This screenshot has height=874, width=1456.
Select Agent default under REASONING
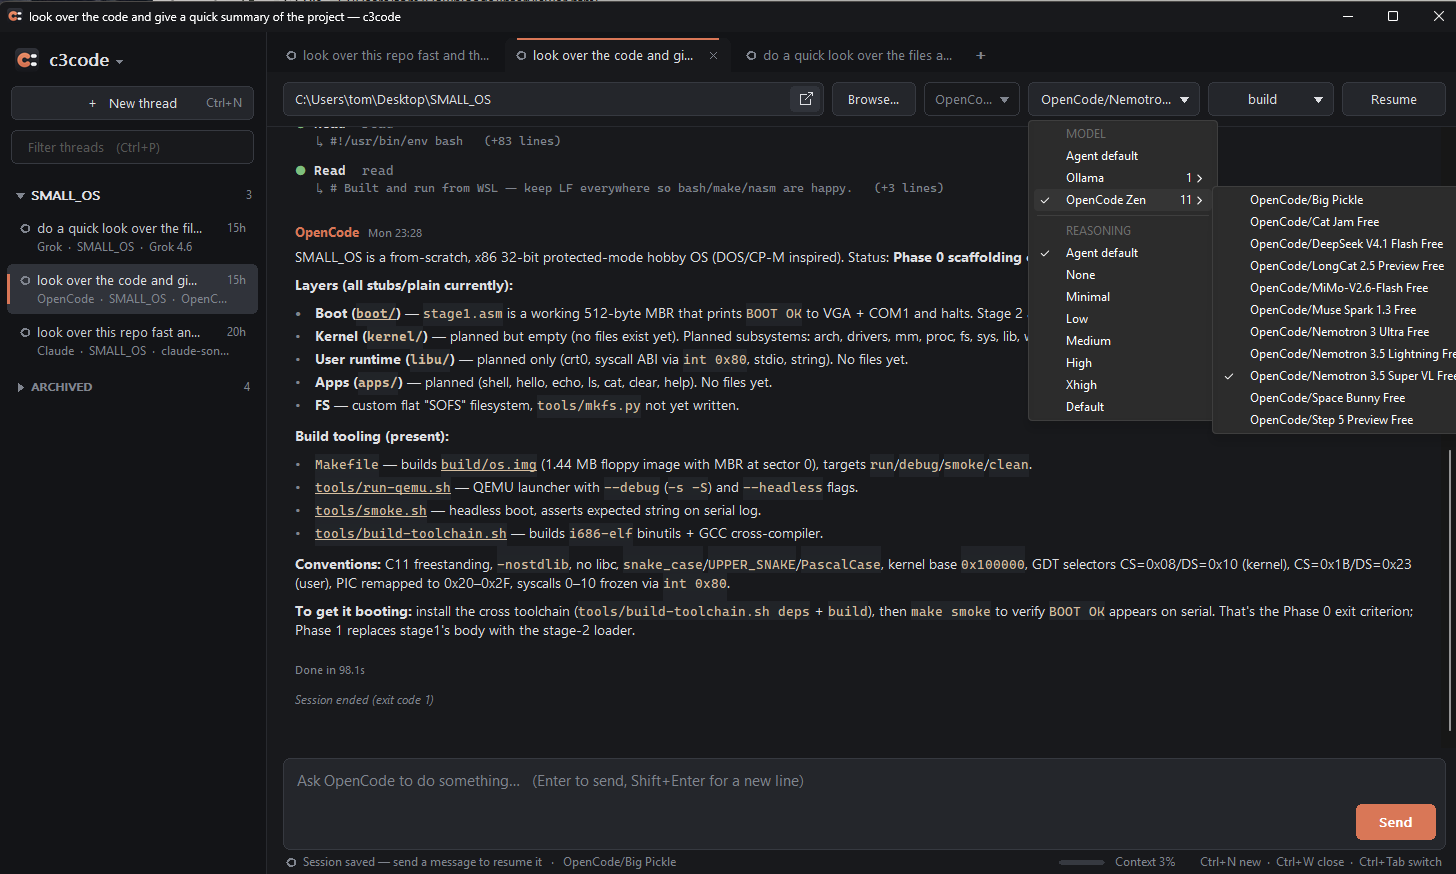pos(1122,253)
